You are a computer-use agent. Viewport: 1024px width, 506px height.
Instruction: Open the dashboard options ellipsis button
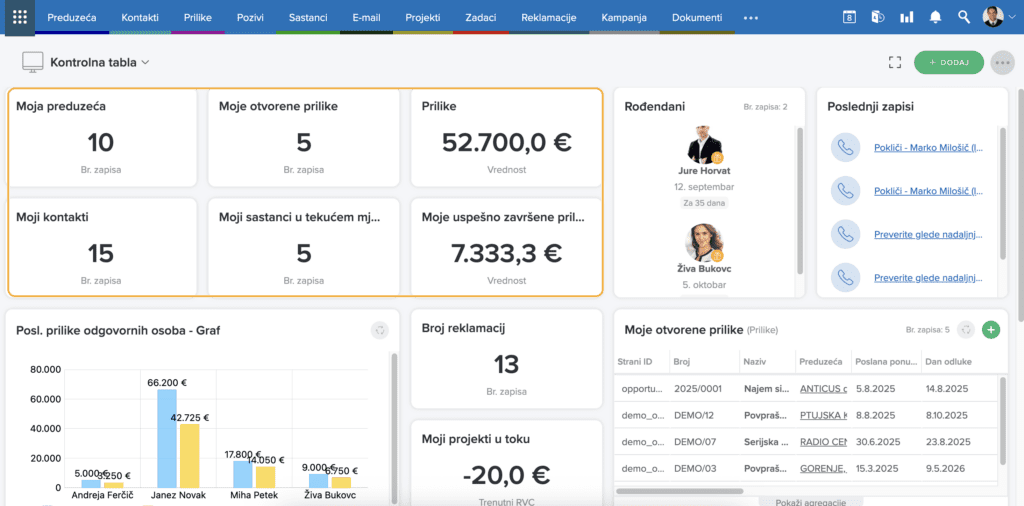pos(1002,63)
